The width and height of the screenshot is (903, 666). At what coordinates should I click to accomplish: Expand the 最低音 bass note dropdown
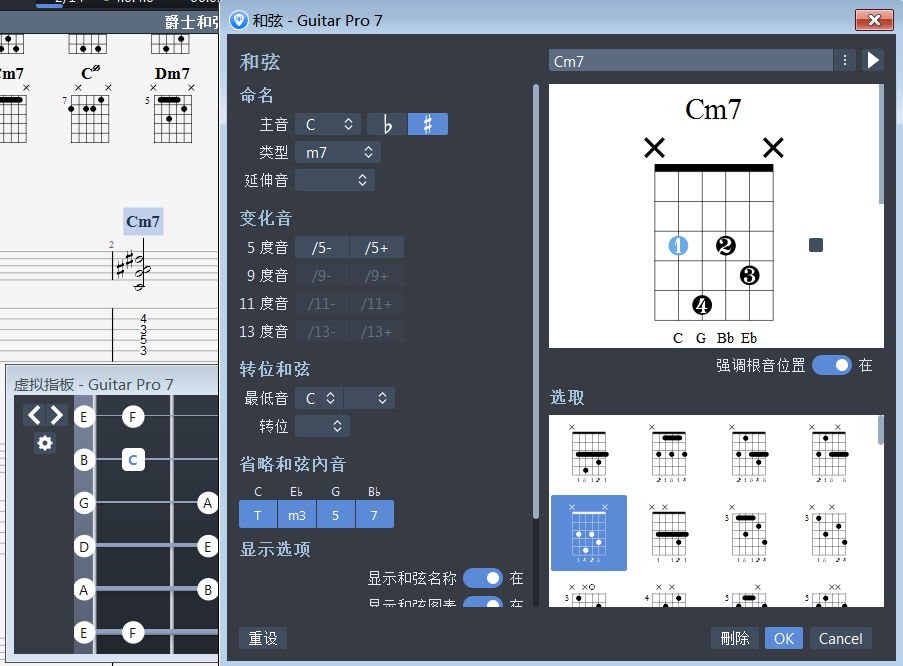(319, 397)
